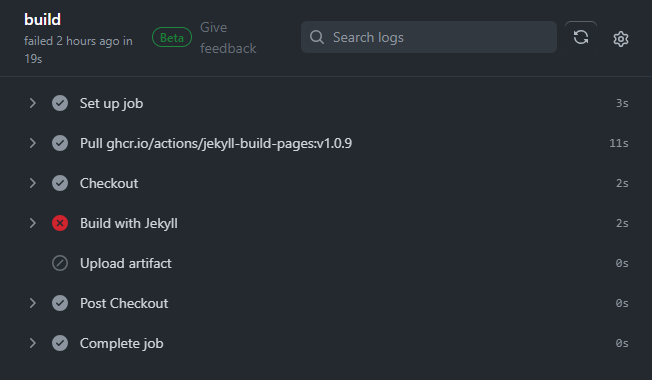This screenshot has width=652, height=380.
Task: Click the 'Complete job' step label
Action: point(121,343)
